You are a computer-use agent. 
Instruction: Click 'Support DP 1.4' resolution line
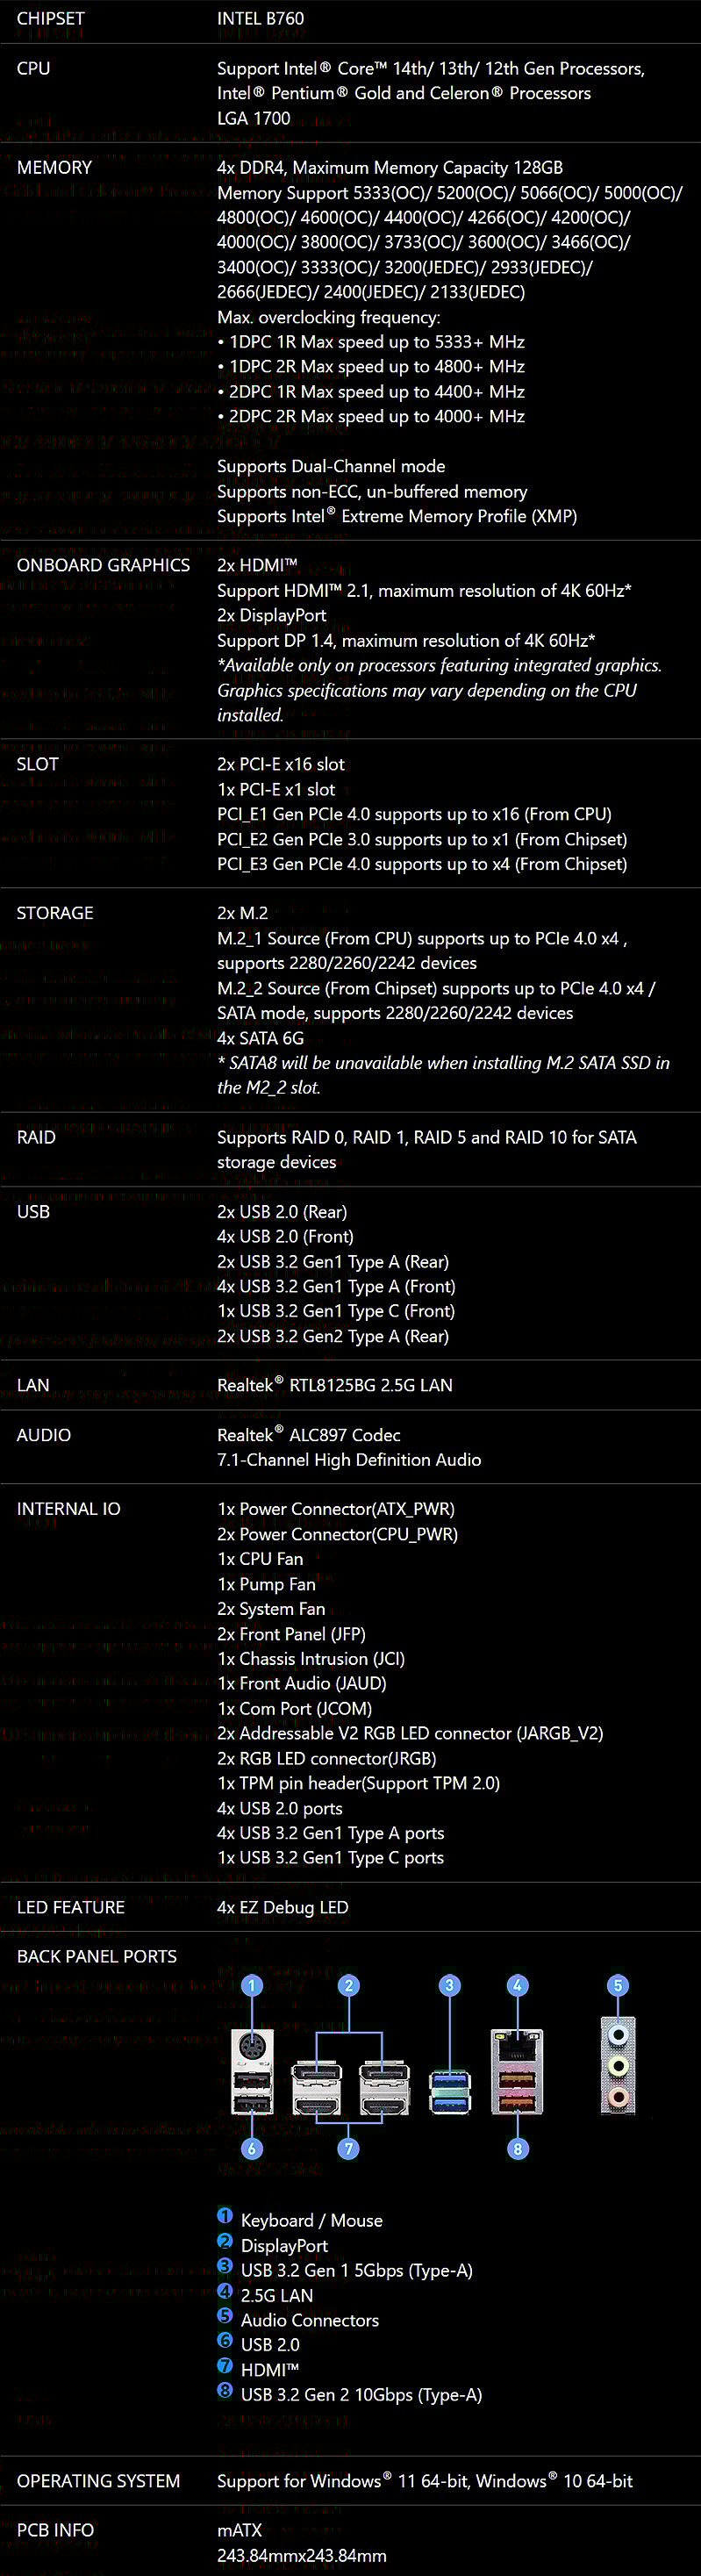tap(406, 640)
